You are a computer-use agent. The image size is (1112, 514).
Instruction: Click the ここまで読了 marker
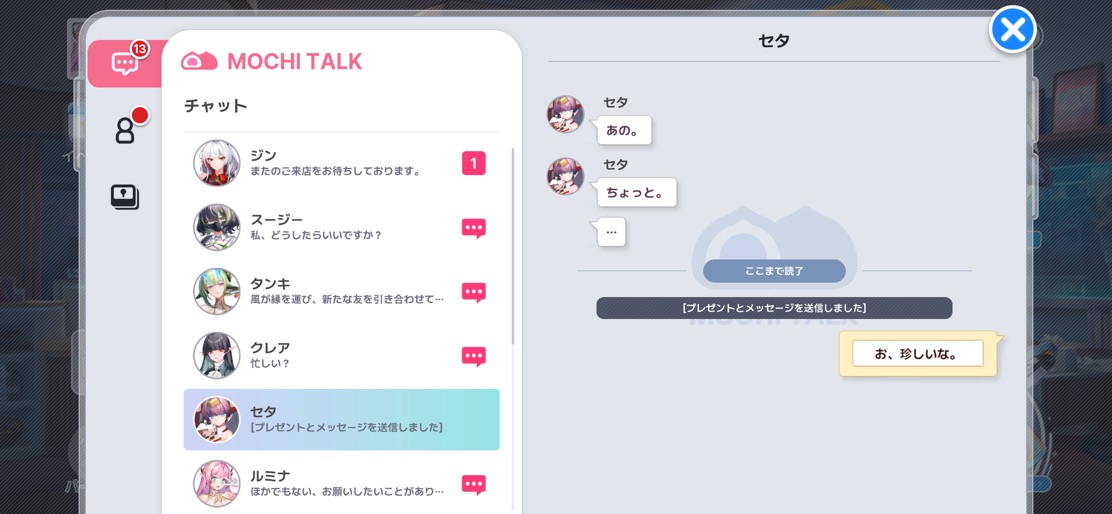774,271
